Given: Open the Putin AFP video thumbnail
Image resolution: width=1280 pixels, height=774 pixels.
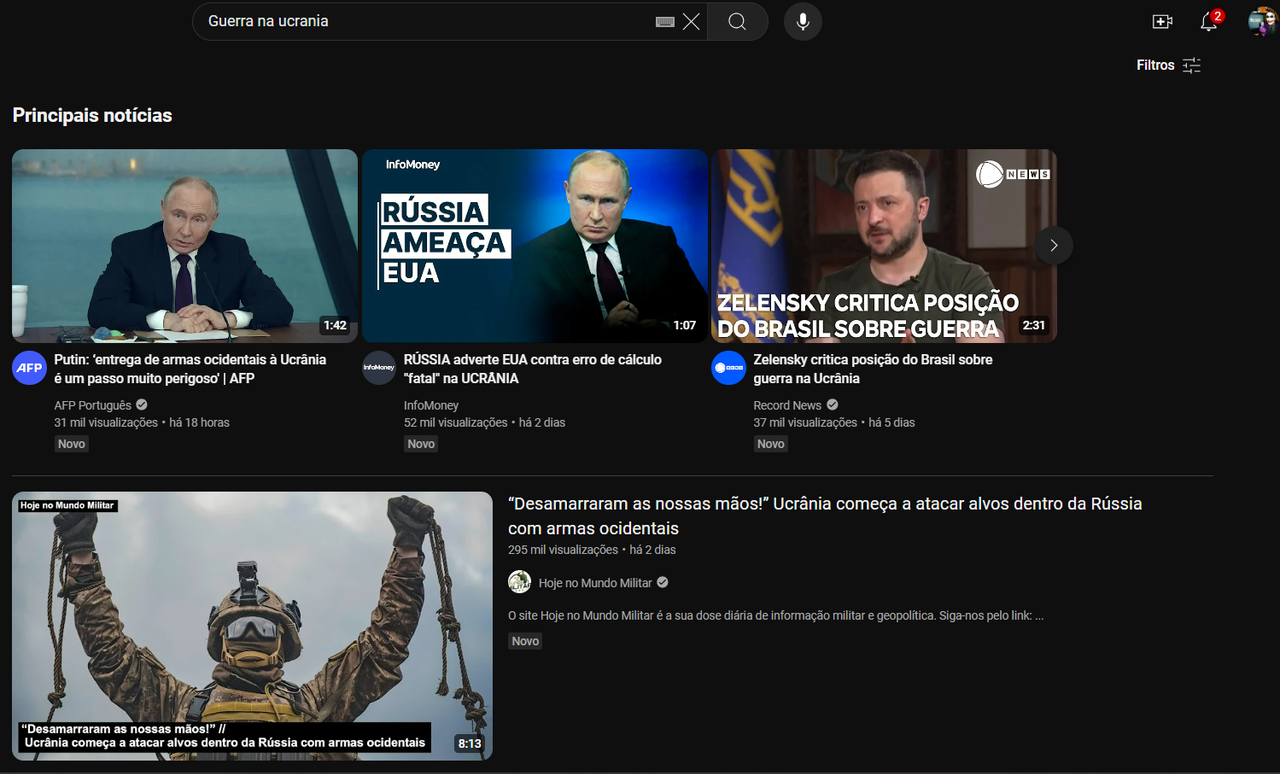Looking at the screenshot, I should click(x=185, y=246).
